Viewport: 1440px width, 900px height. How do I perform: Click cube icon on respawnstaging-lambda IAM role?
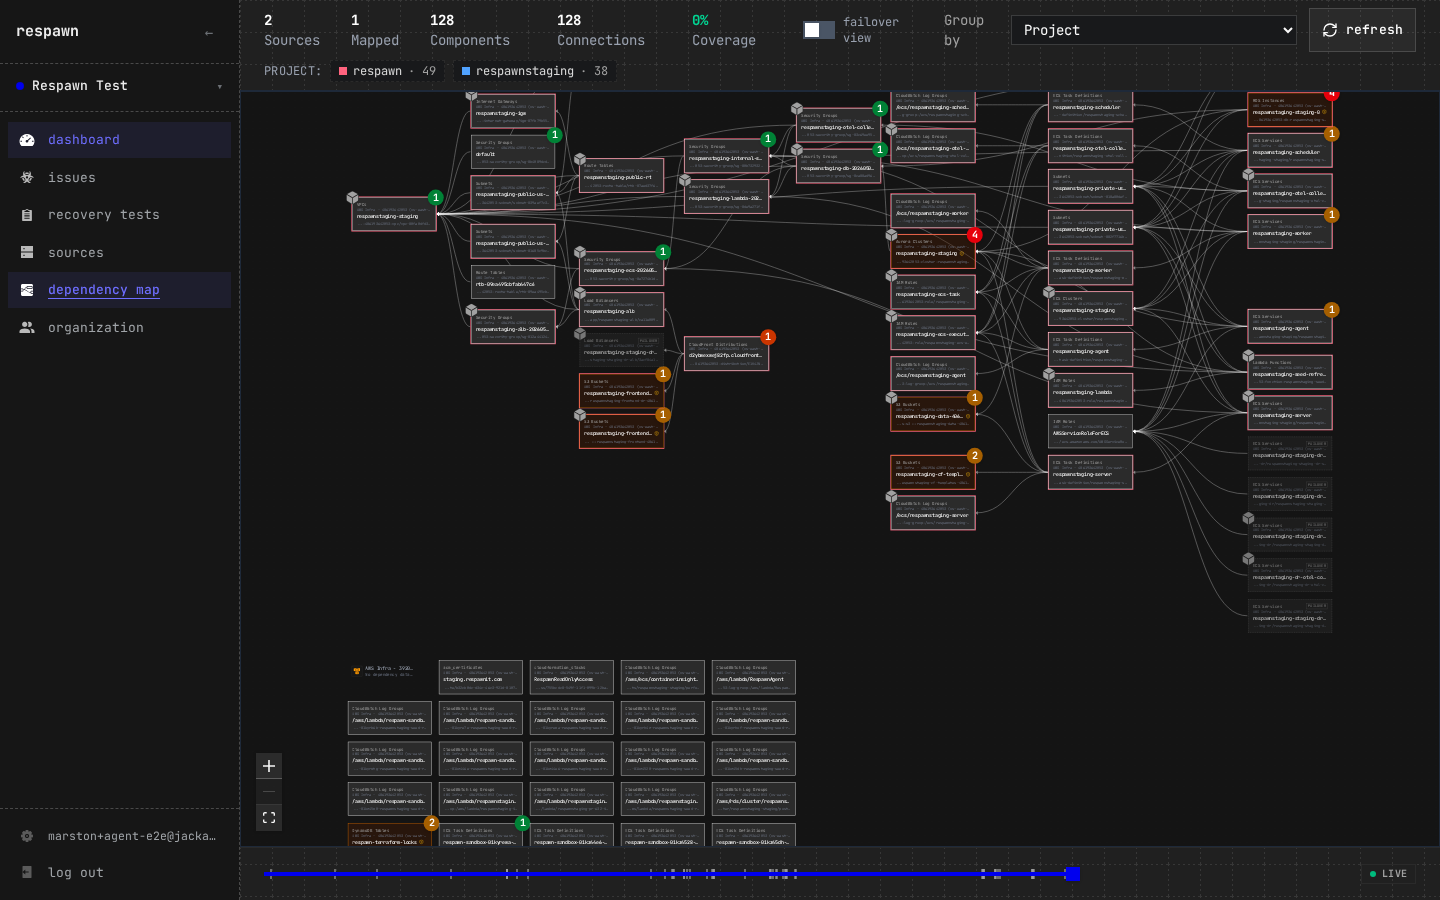coord(1049,375)
